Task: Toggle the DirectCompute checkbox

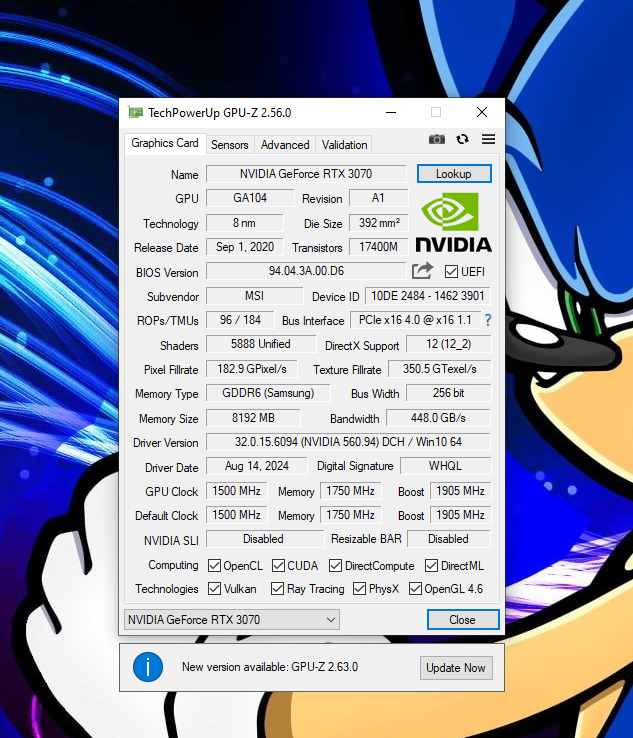Action: (x=335, y=565)
